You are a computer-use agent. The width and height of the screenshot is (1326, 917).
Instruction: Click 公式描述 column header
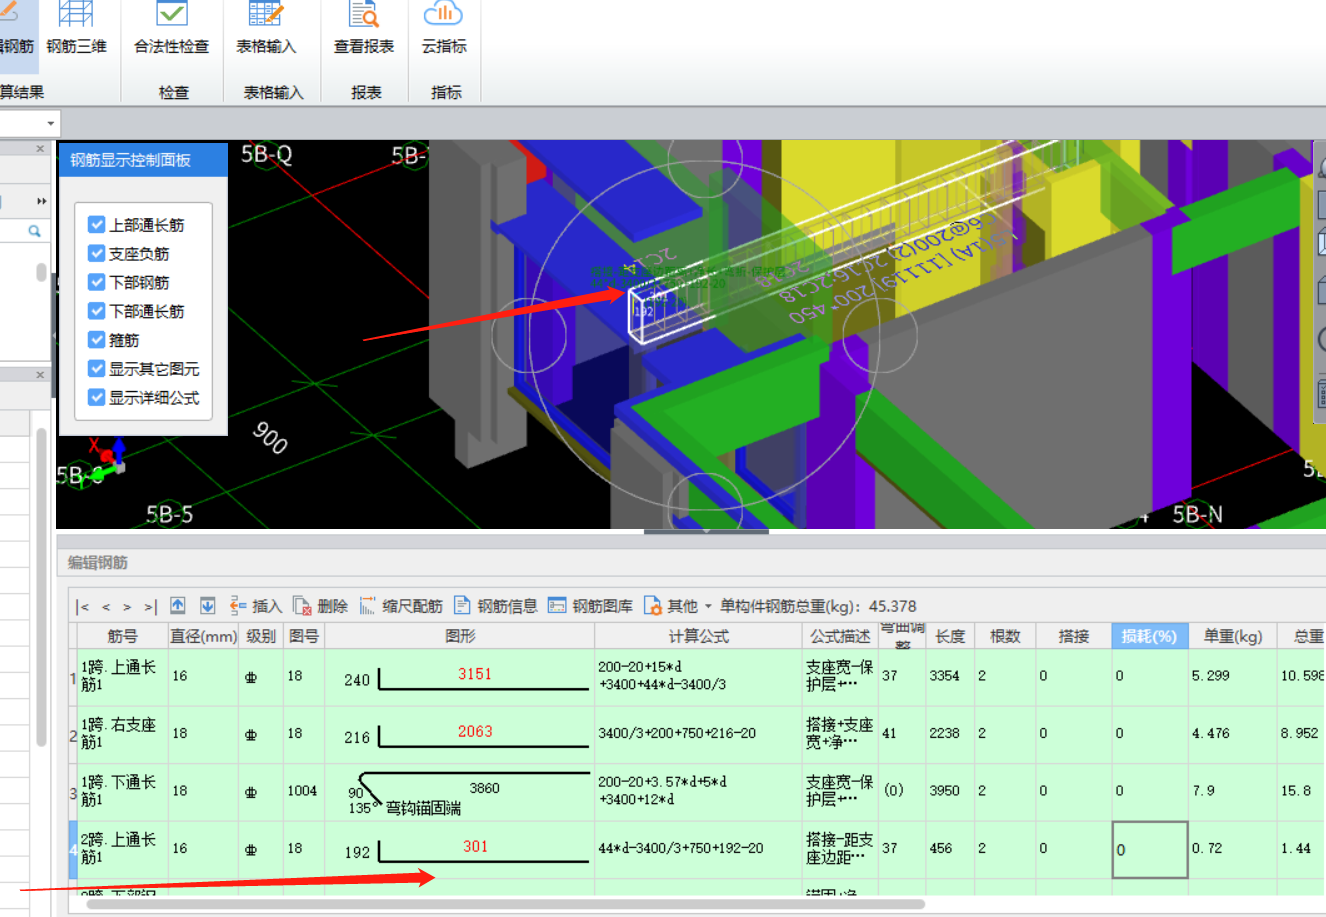click(840, 636)
